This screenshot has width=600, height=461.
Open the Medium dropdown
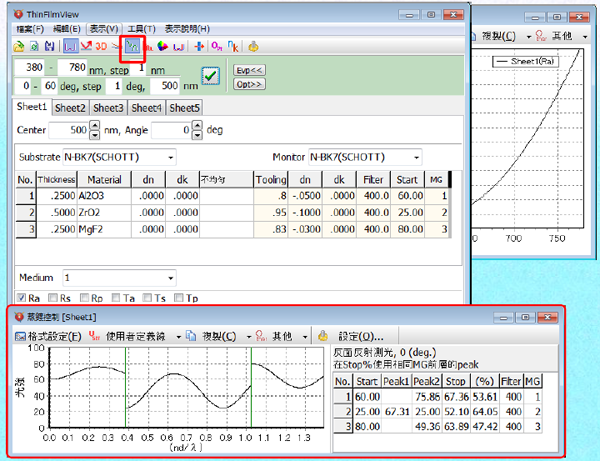click(171, 278)
